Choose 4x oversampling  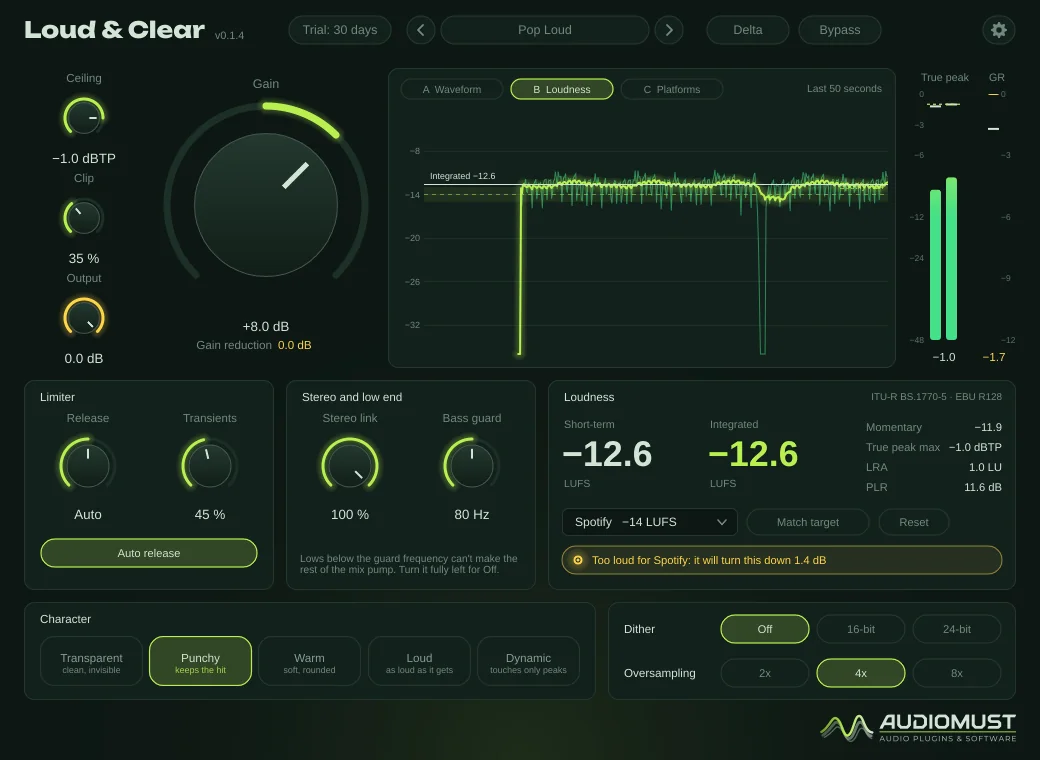(861, 673)
